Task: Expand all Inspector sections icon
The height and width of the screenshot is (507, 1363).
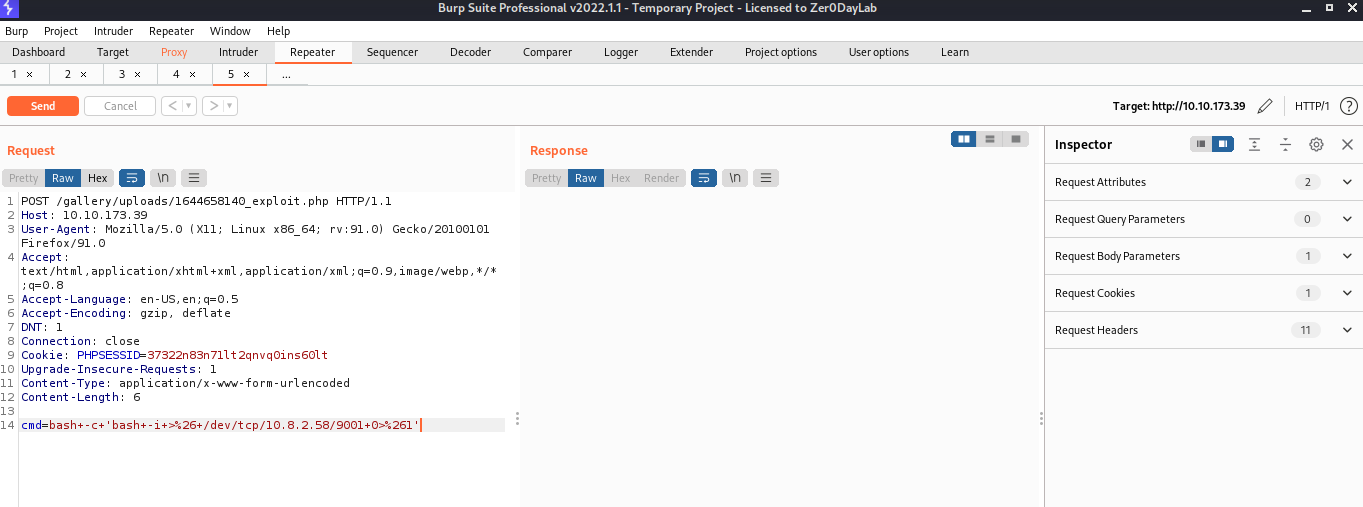Action: click(1254, 144)
